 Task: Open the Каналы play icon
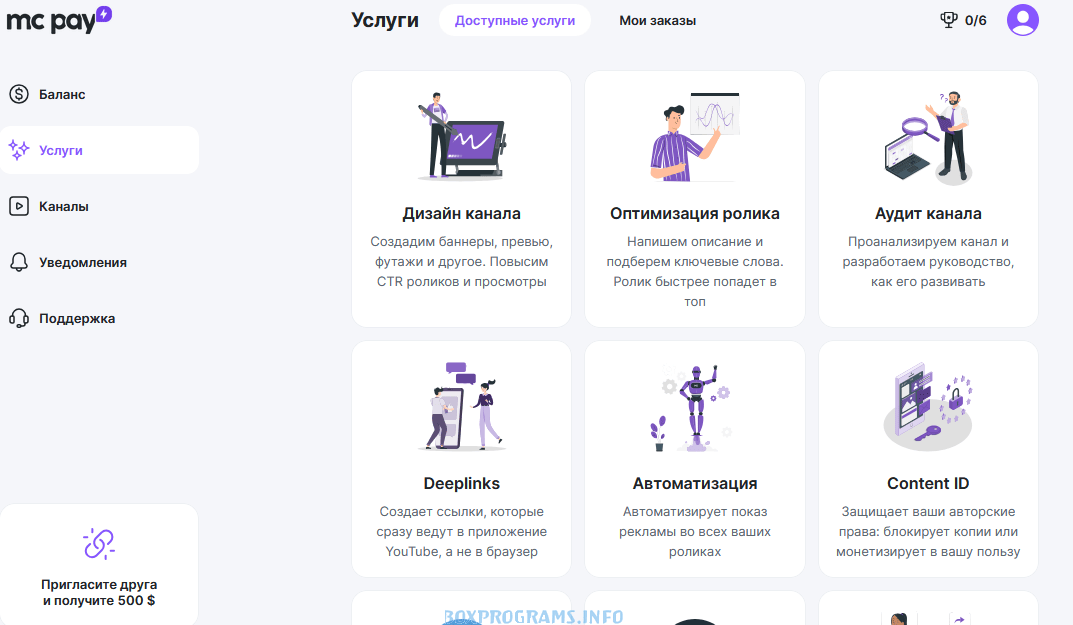[19, 206]
